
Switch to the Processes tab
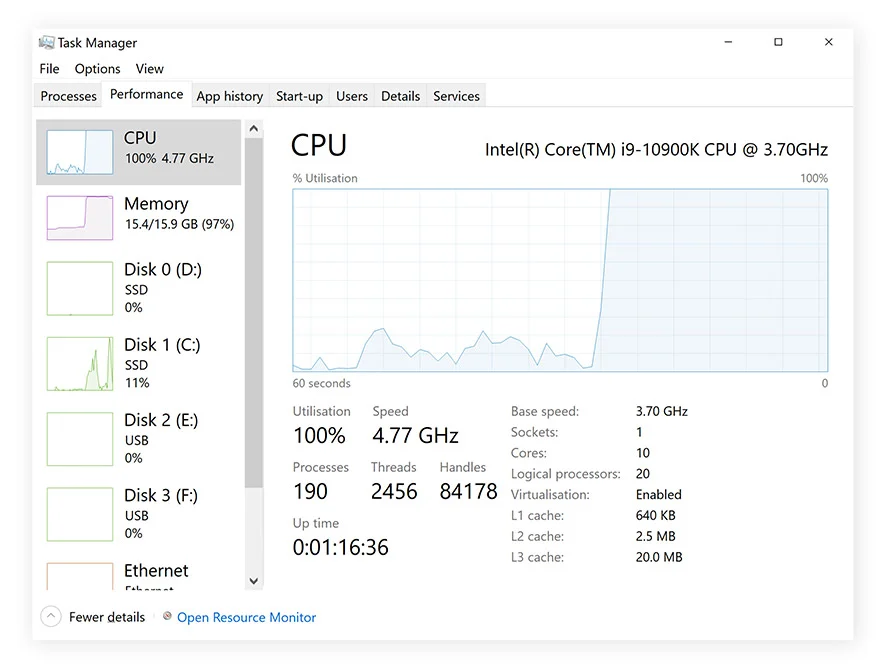pos(67,96)
